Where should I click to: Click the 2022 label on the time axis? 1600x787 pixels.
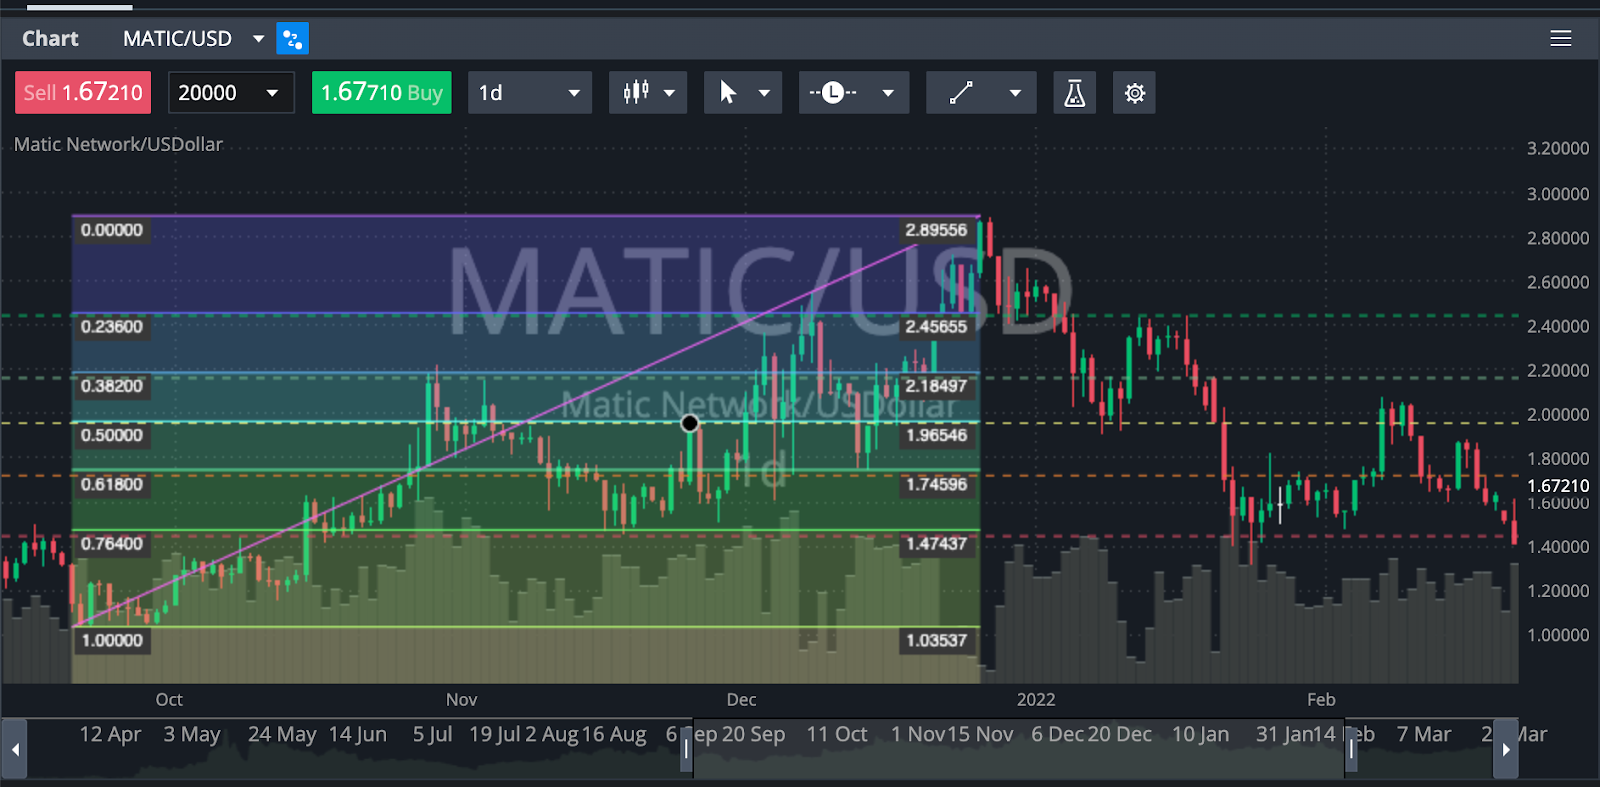1036,700
